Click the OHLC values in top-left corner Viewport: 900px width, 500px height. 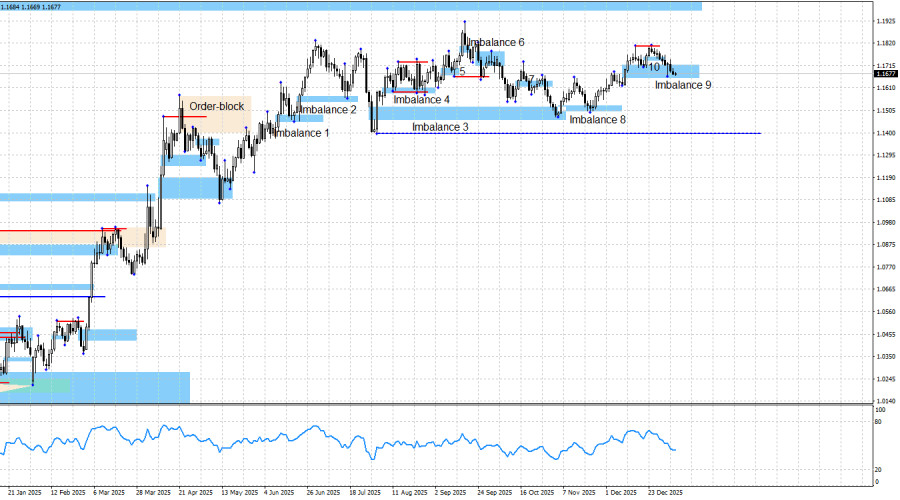pyautogui.click(x=31, y=6)
